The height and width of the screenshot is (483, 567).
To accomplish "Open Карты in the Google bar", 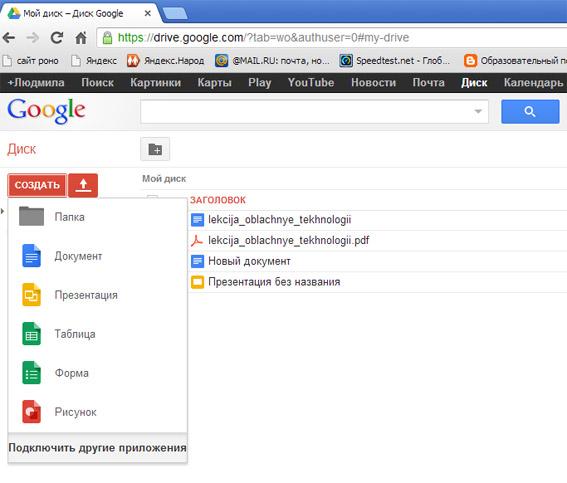I will (214, 83).
